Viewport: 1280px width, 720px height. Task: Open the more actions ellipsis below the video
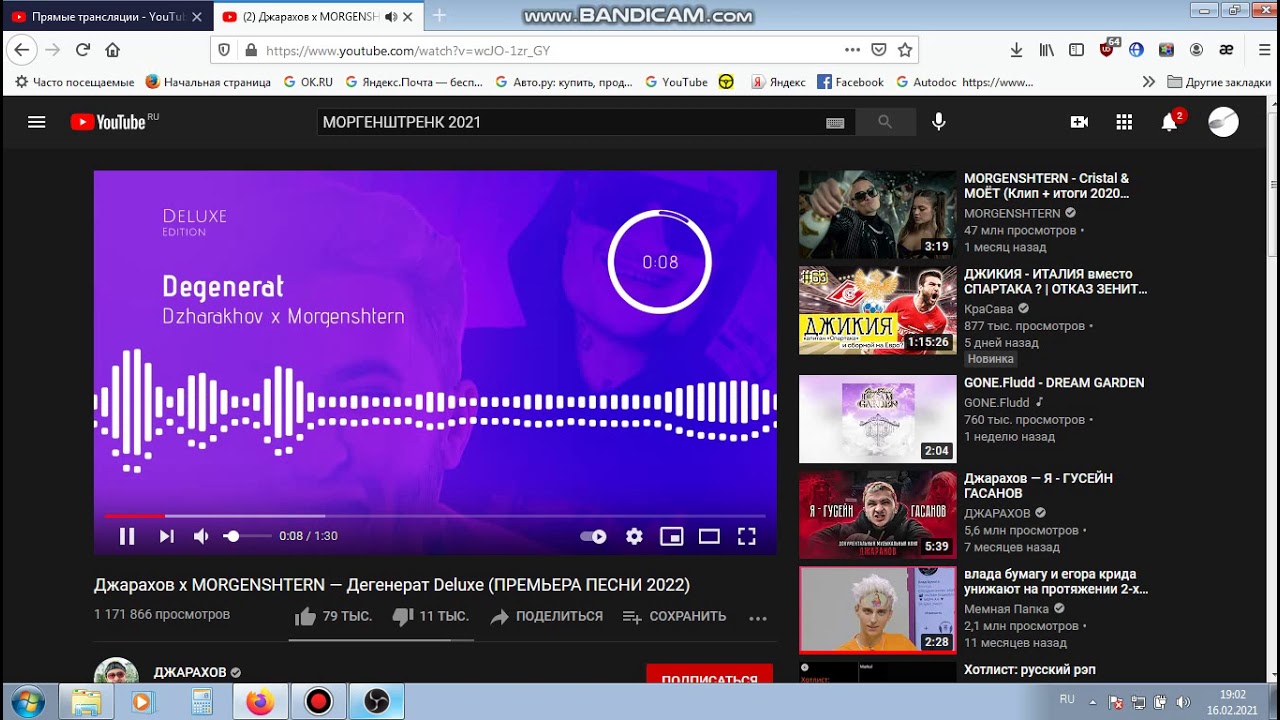(757, 618)
